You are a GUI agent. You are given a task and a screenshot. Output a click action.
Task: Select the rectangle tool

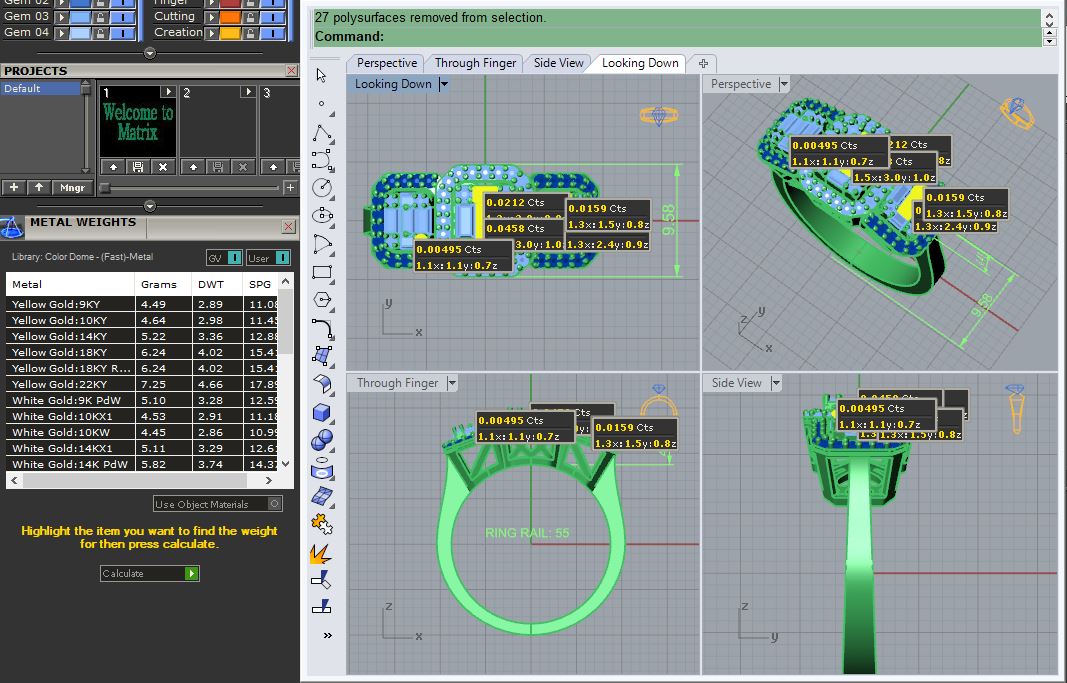pos(322,272)
